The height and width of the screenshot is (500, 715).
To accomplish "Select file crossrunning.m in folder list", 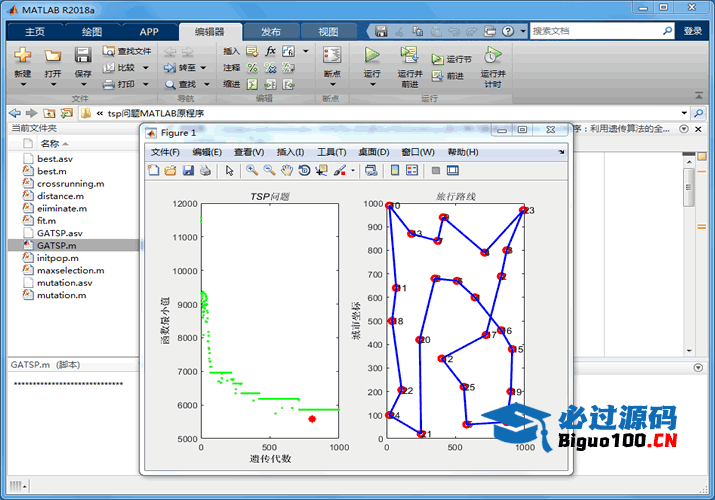I will 73,183.
